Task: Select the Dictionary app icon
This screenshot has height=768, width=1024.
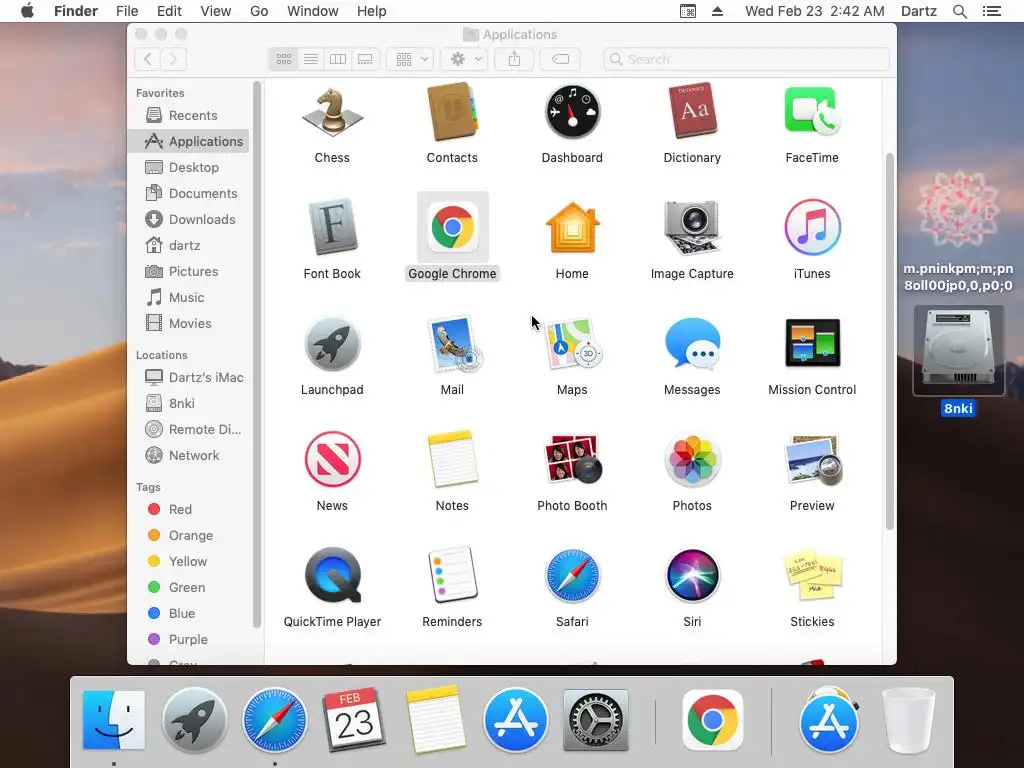Action: (x=692, y=112)
